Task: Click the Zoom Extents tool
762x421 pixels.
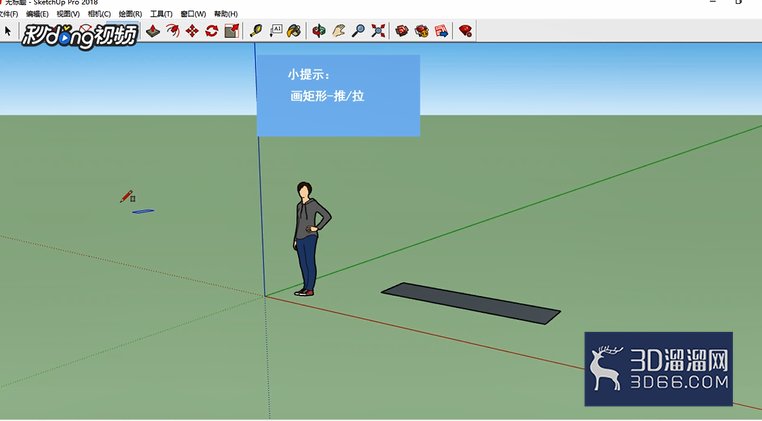Action: (x=378, y=31)
